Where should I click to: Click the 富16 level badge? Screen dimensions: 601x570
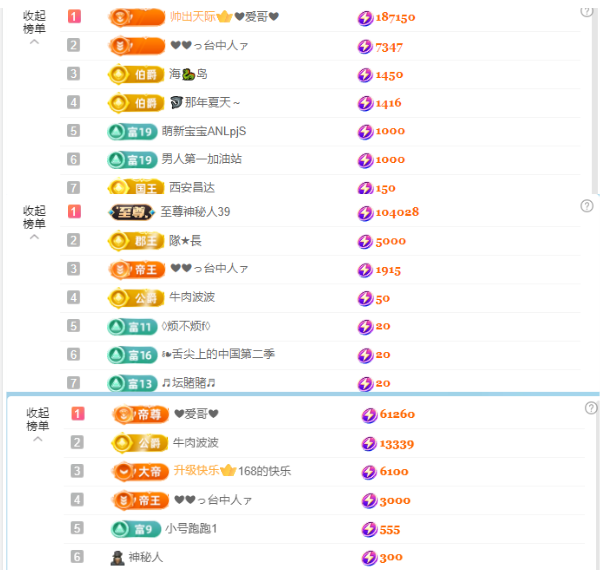click(132, 355)
